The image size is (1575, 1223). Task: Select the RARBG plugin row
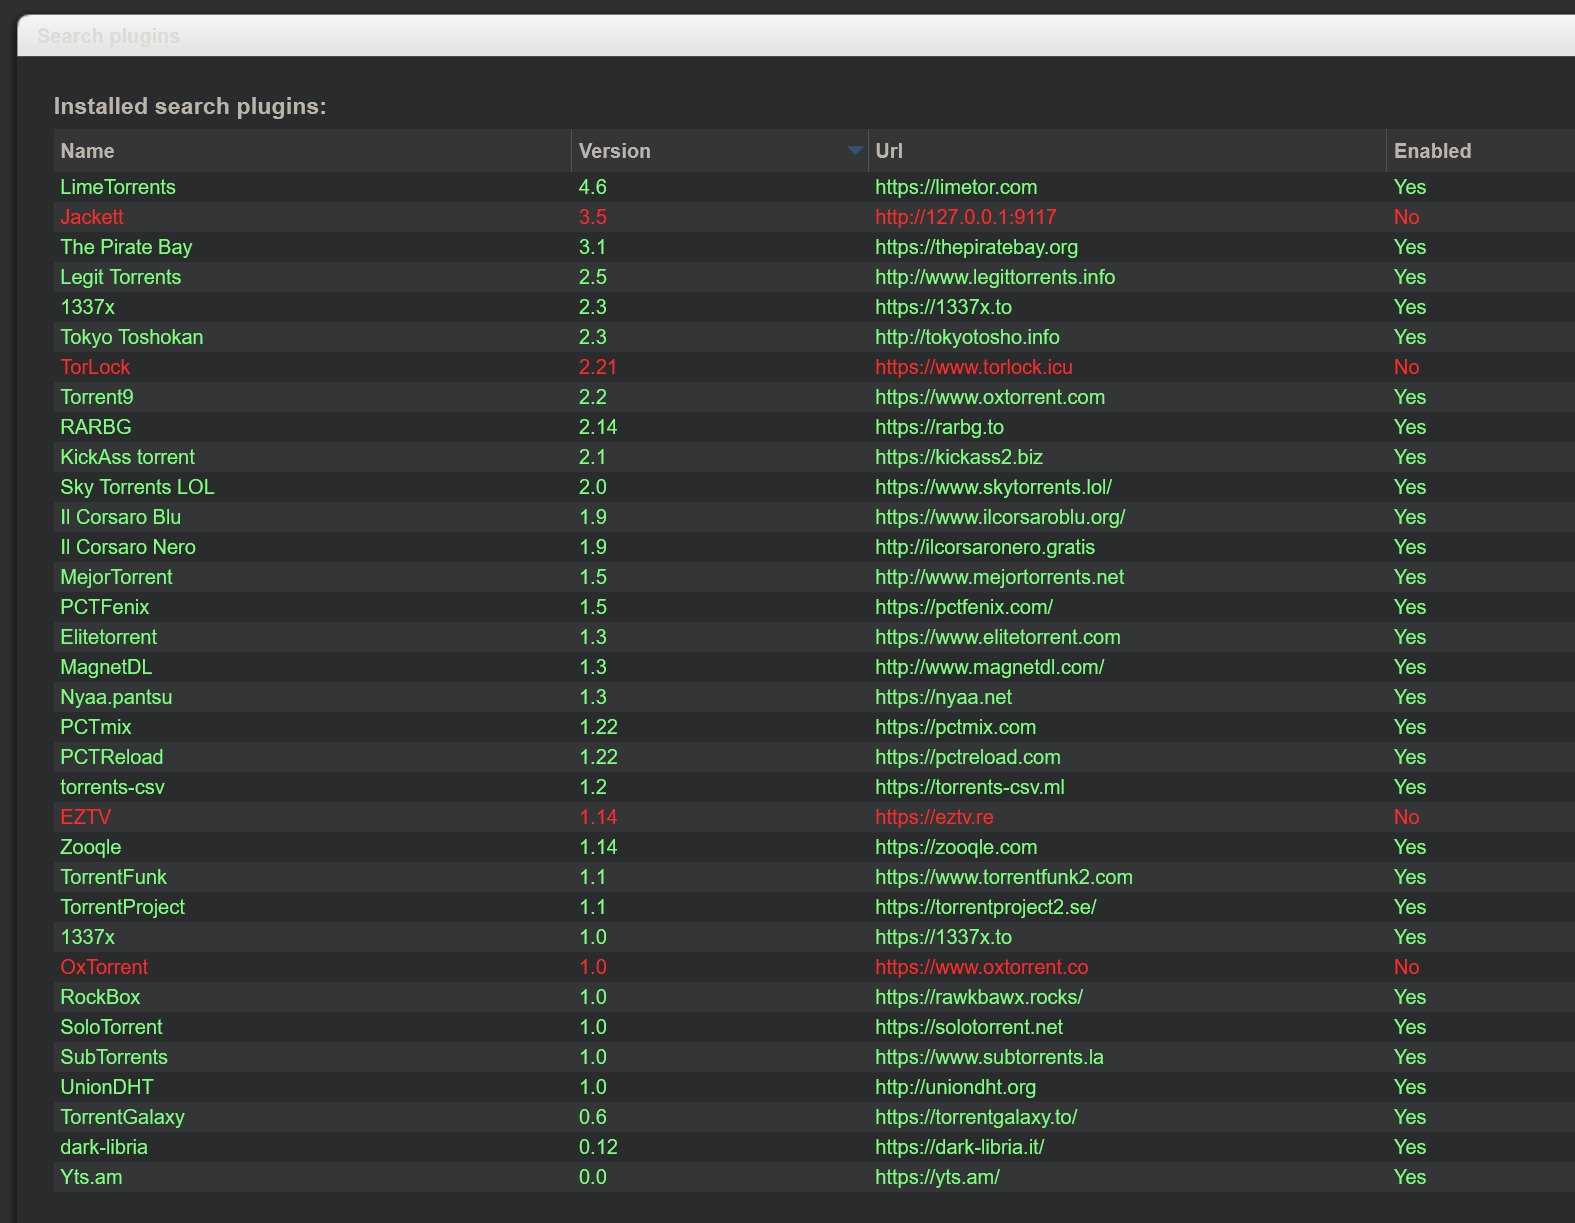[96, 427]
